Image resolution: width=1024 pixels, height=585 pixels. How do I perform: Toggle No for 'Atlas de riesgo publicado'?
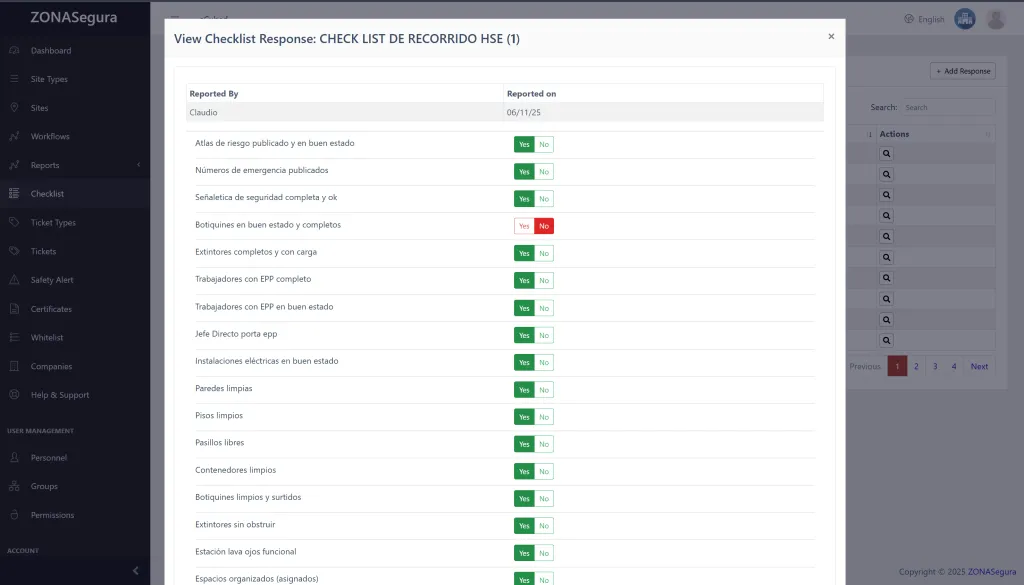(x=544, y=144)
